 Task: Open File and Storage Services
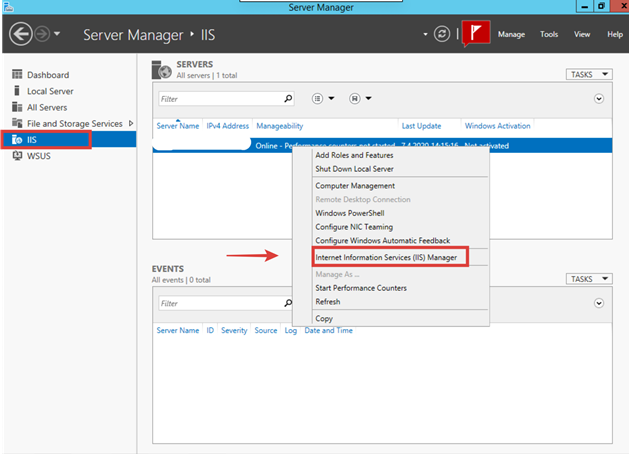(75, 124)
